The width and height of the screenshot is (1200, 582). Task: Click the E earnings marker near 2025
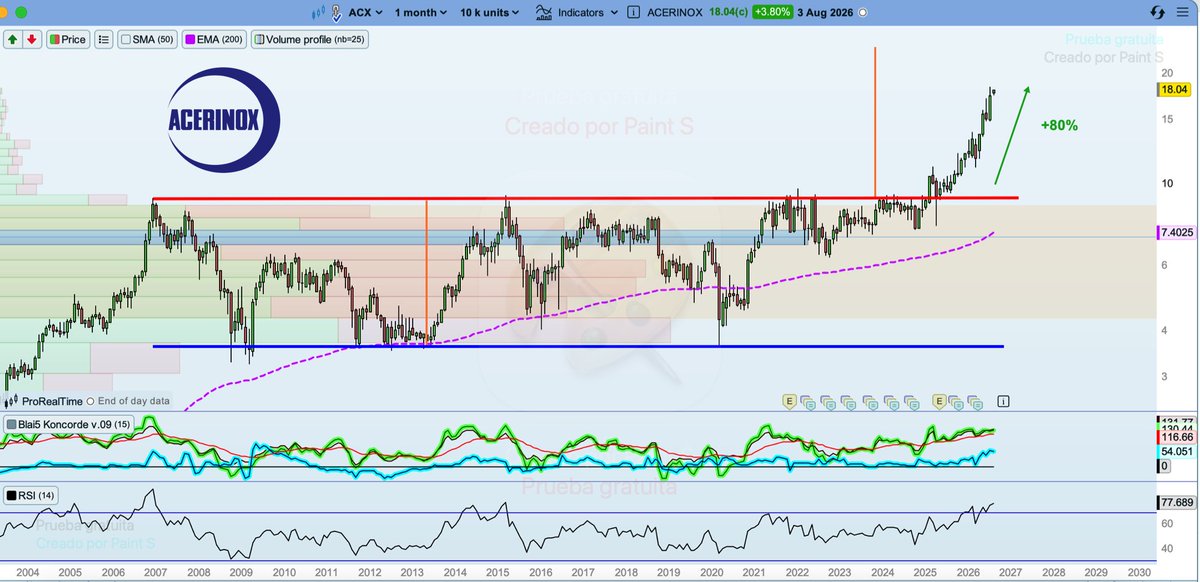pos(939,401)
